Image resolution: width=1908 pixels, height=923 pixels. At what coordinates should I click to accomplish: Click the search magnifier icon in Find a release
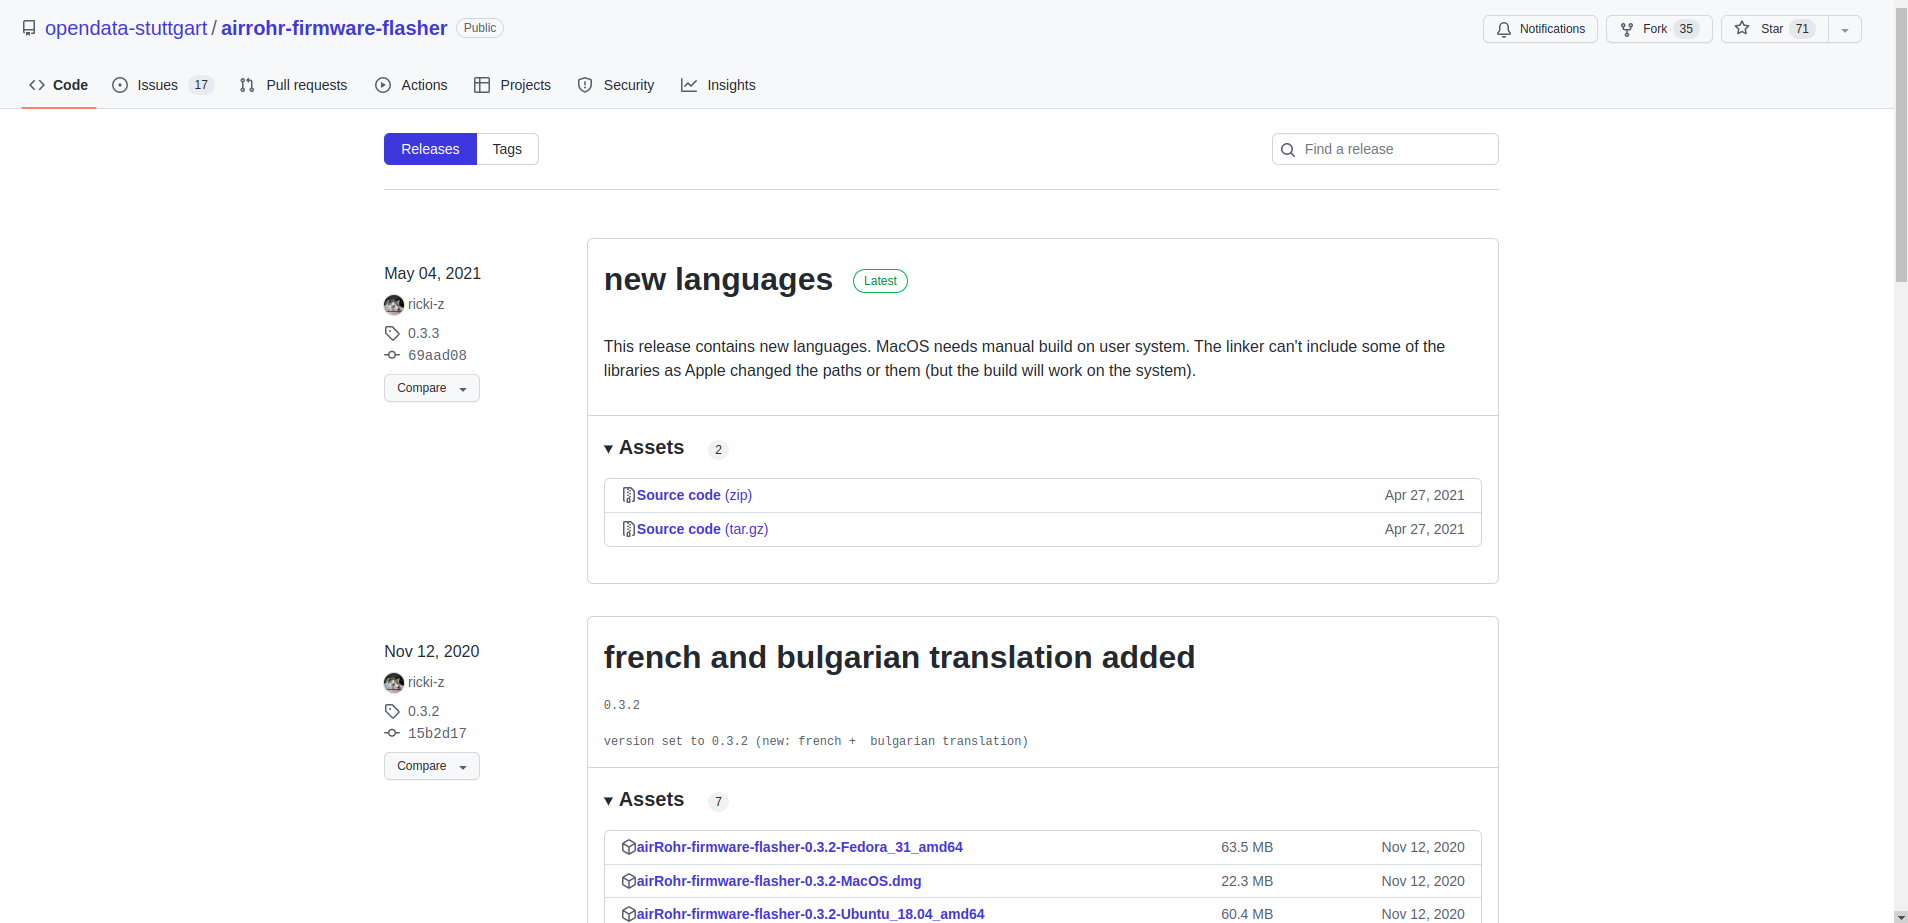[1288, 150]
